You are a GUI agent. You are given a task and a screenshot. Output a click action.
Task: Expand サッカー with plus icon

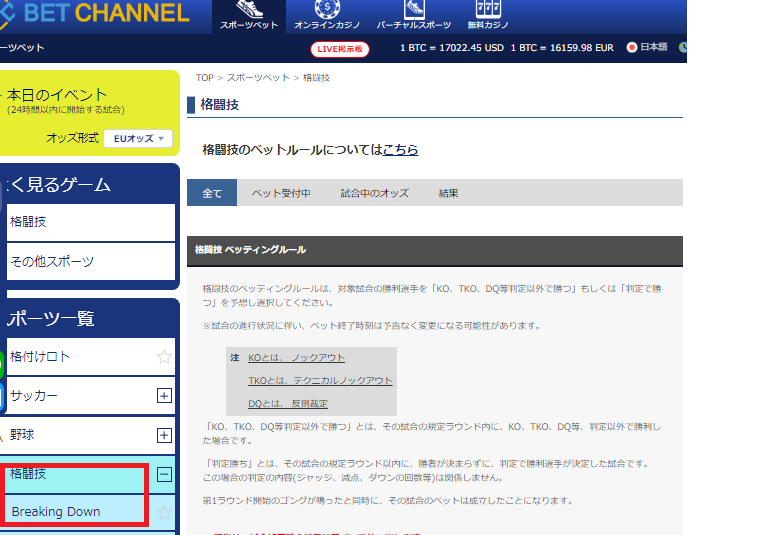point(164,395)
